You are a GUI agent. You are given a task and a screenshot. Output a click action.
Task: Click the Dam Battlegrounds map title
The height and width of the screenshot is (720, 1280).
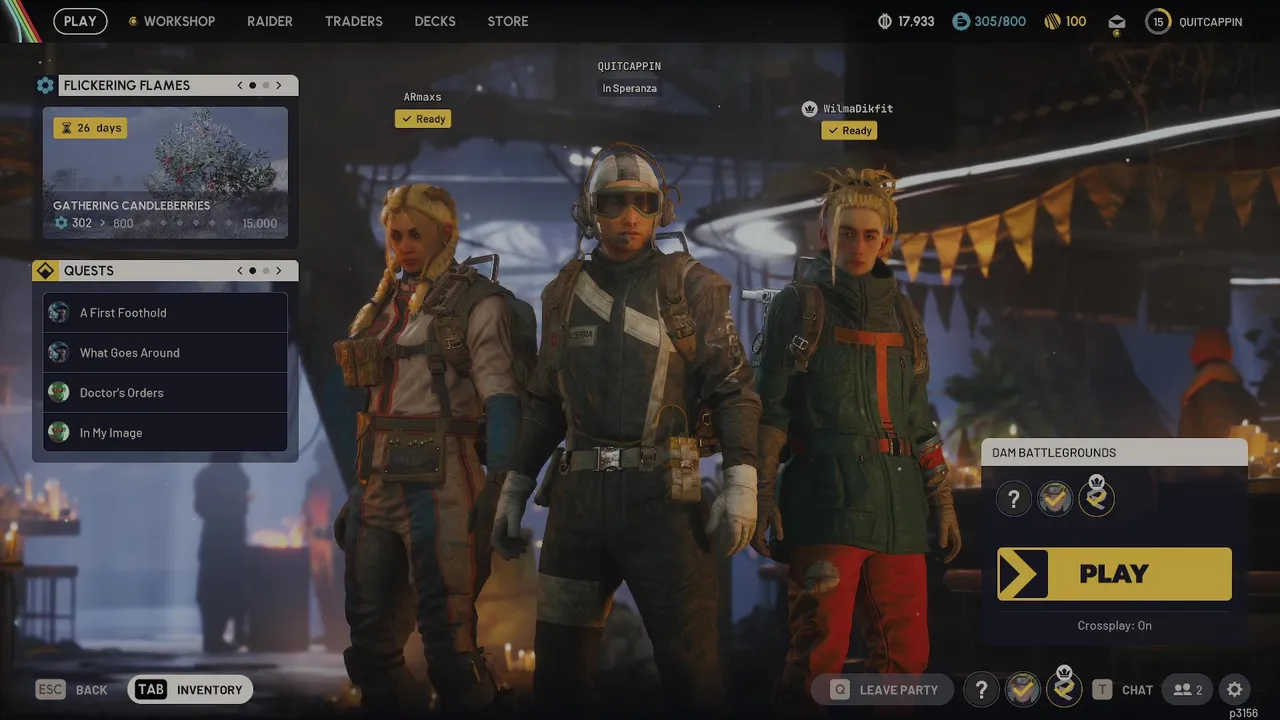(x=1054, y=453)
